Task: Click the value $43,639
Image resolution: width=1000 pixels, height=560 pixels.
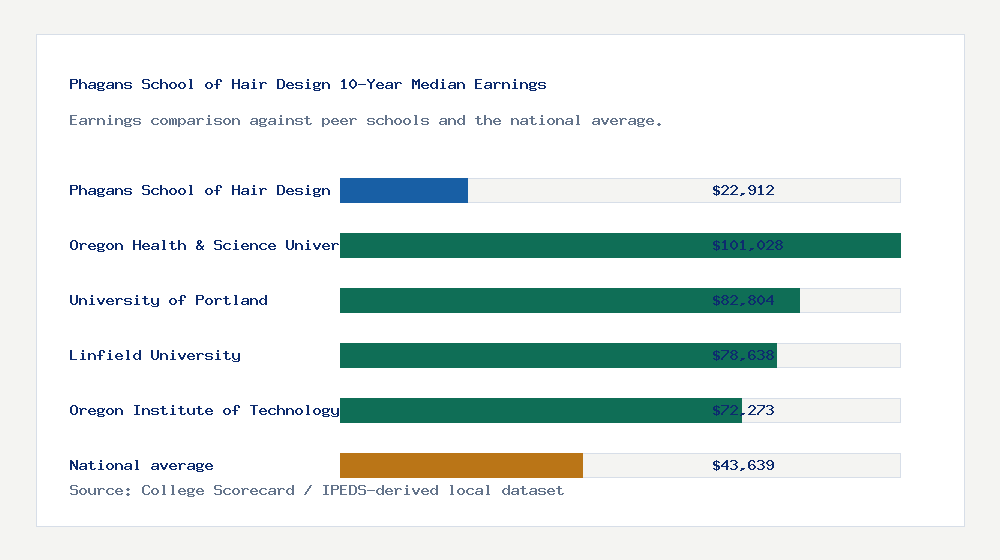Action: [x=743, y=465]
